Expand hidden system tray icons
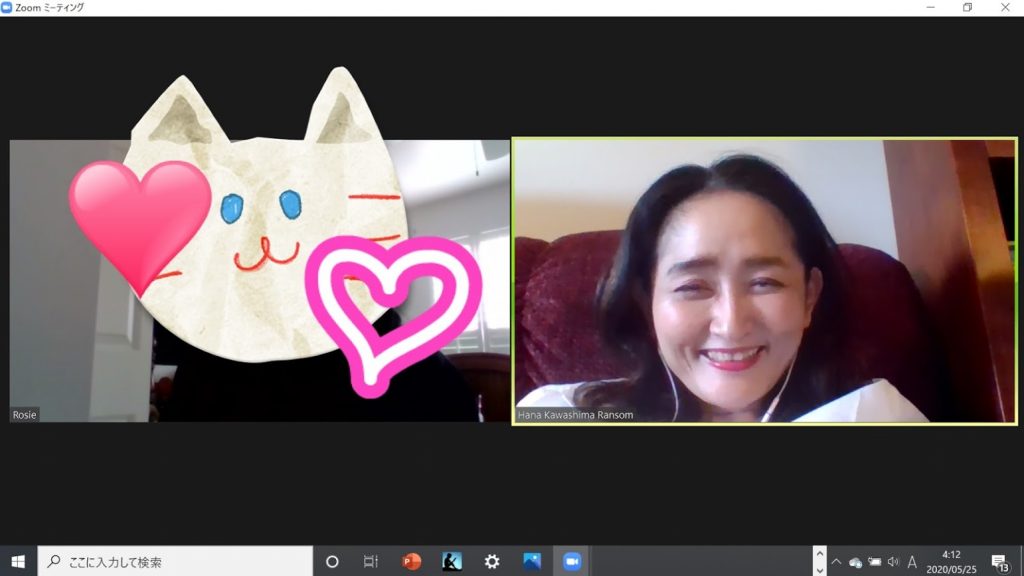The width and height of the screenshot is (1024, 576). pyautogui.click(x=836, y=562)
